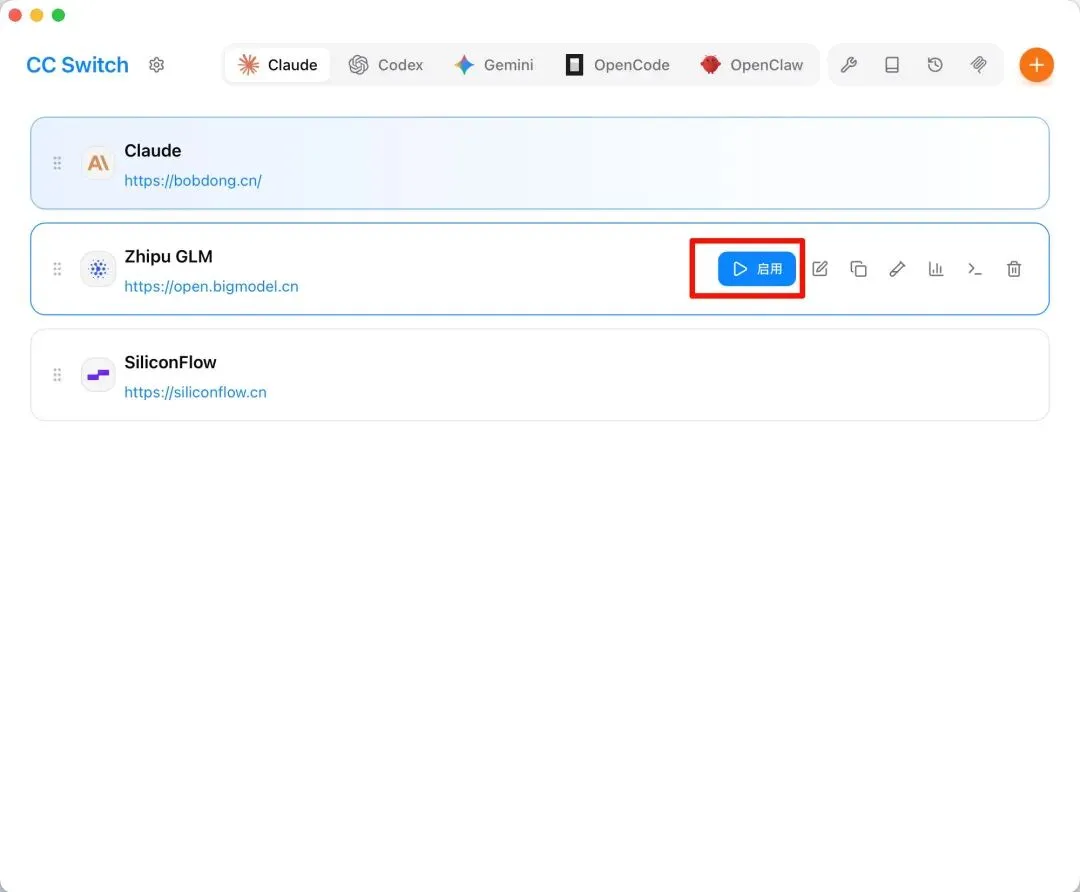Viewport: 1080px width, 892px height.
Task: Open the history clock icon in toolbar
Action: tap(935, 65)
